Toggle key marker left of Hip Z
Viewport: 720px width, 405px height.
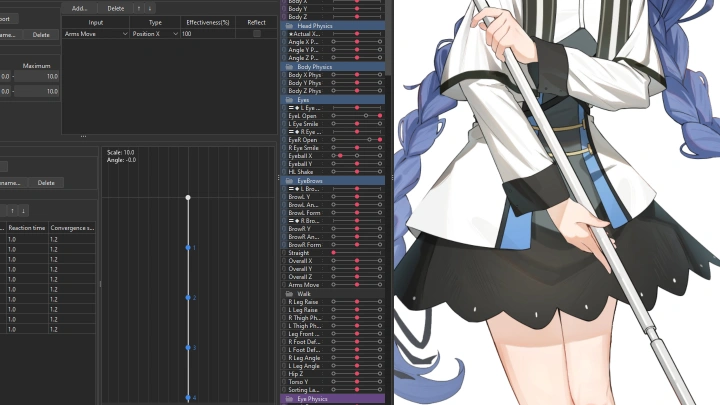click(x=284, y=374)
